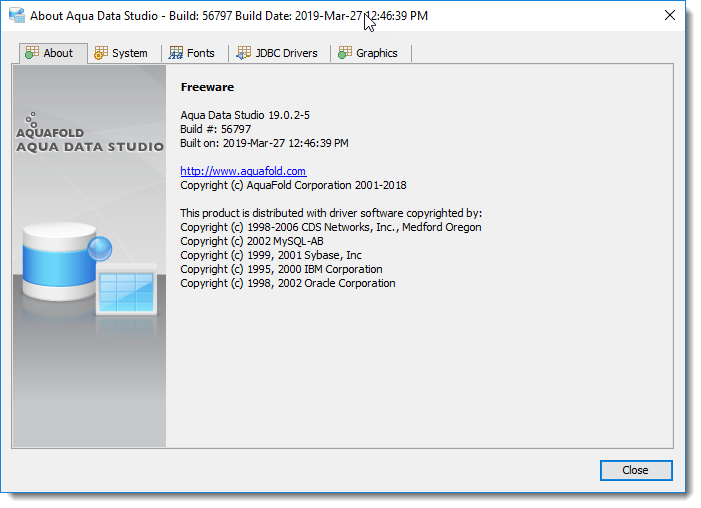Viewport: 701px width, 508px height.
Task: Click the AQUAFOLD AQUA DATA STUDIO logo text
Action: coord(90,140)
